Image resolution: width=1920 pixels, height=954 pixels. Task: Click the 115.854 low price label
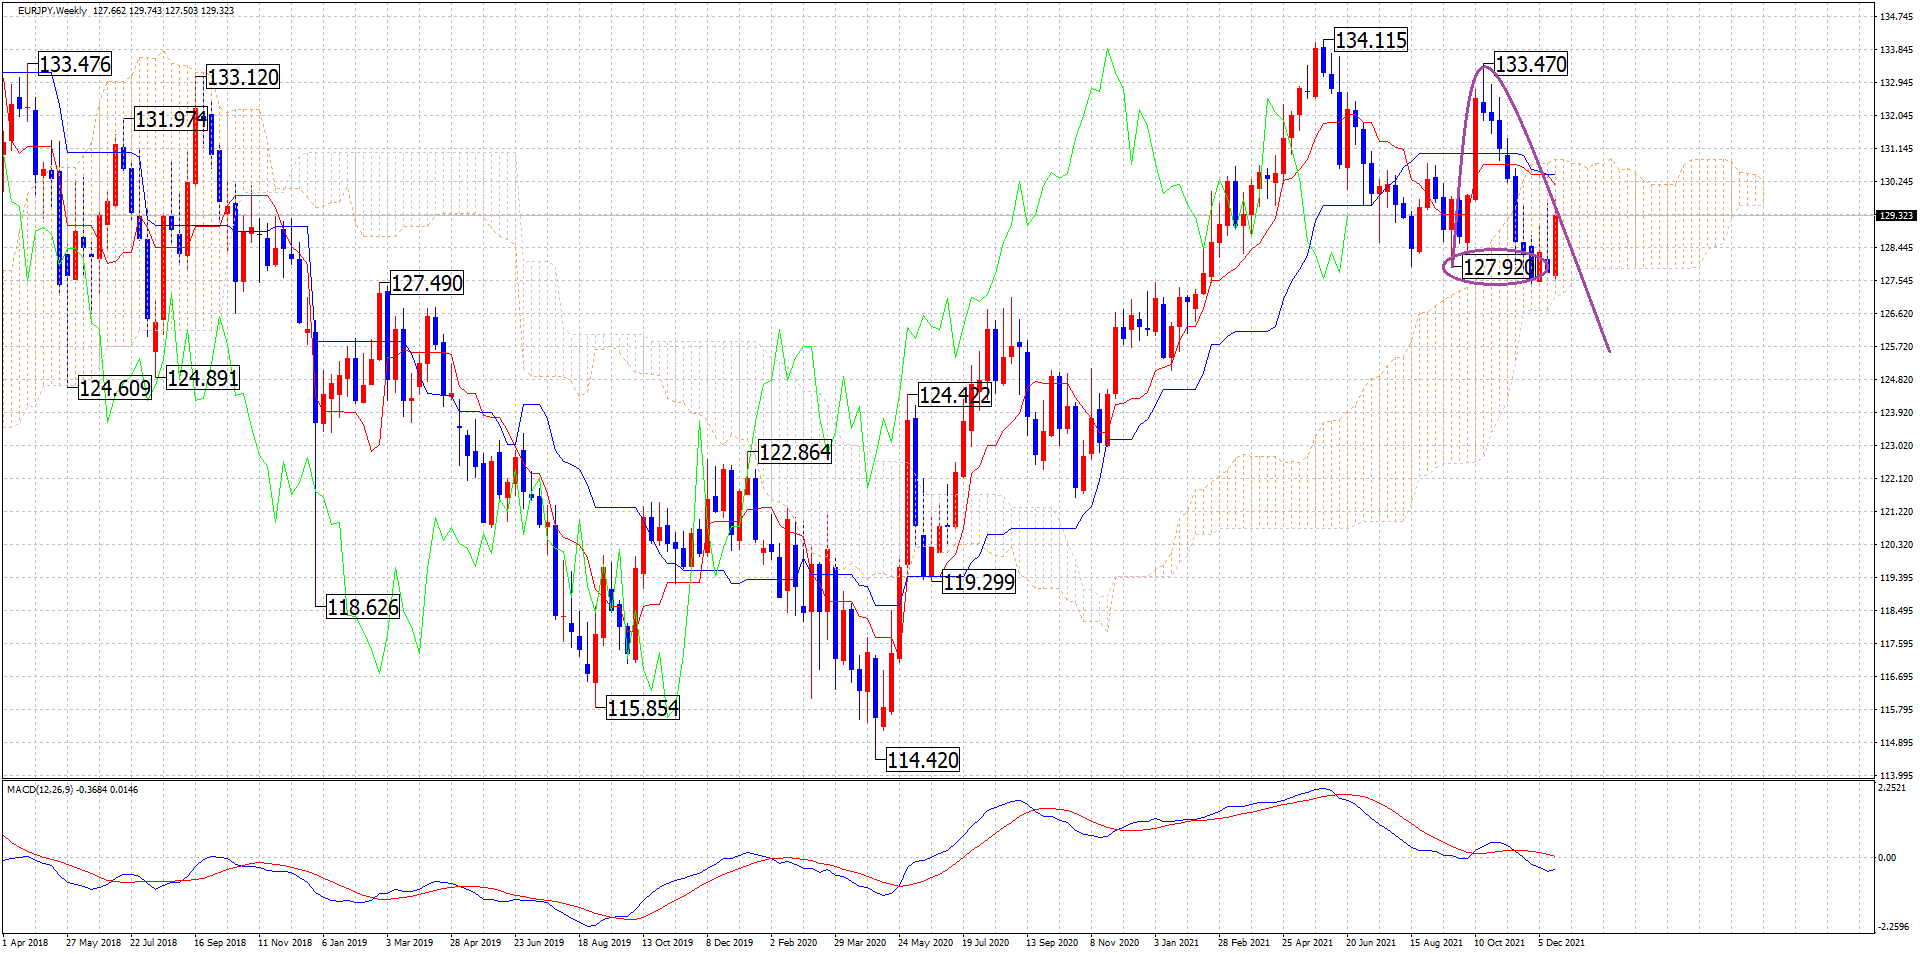click(642, 709)
